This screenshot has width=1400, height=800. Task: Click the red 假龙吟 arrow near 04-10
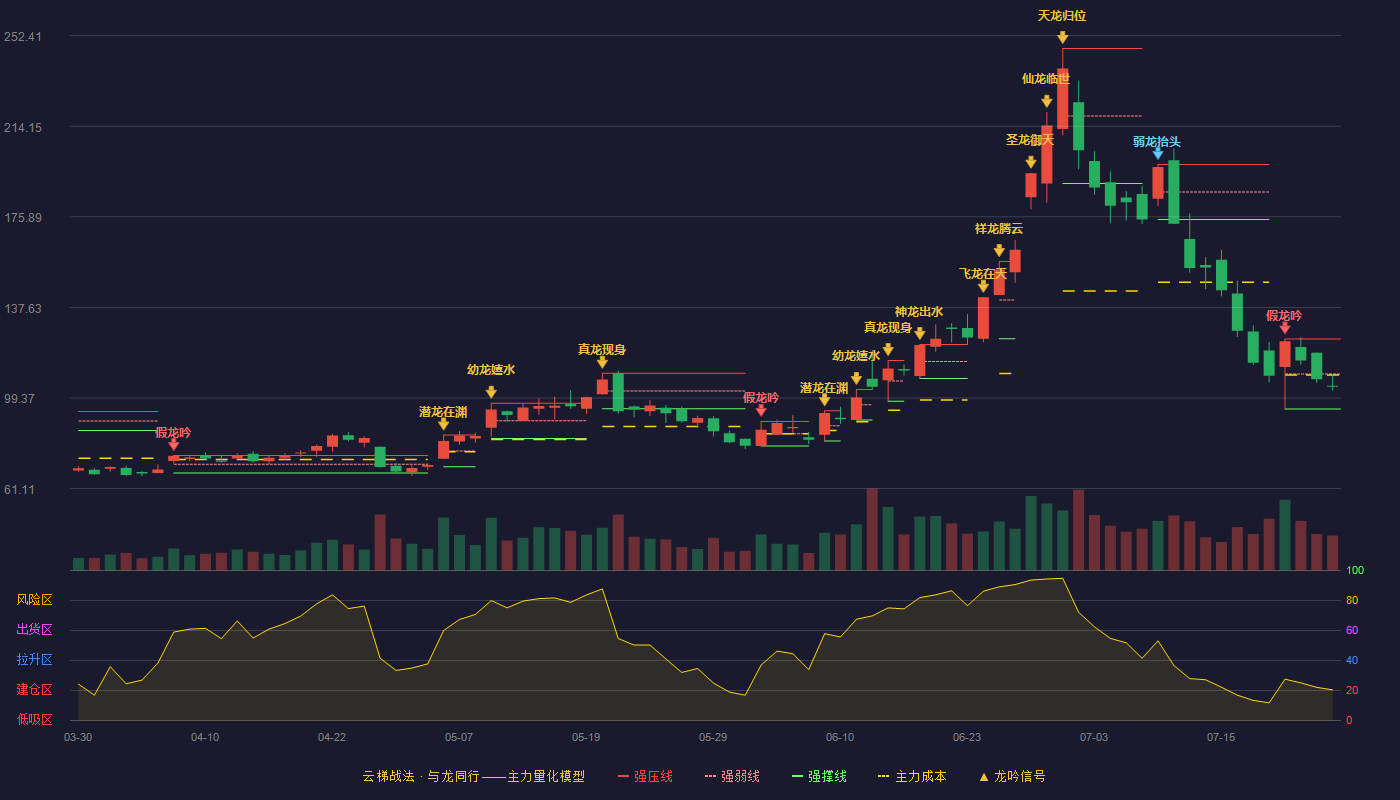[x=173, y=445]
